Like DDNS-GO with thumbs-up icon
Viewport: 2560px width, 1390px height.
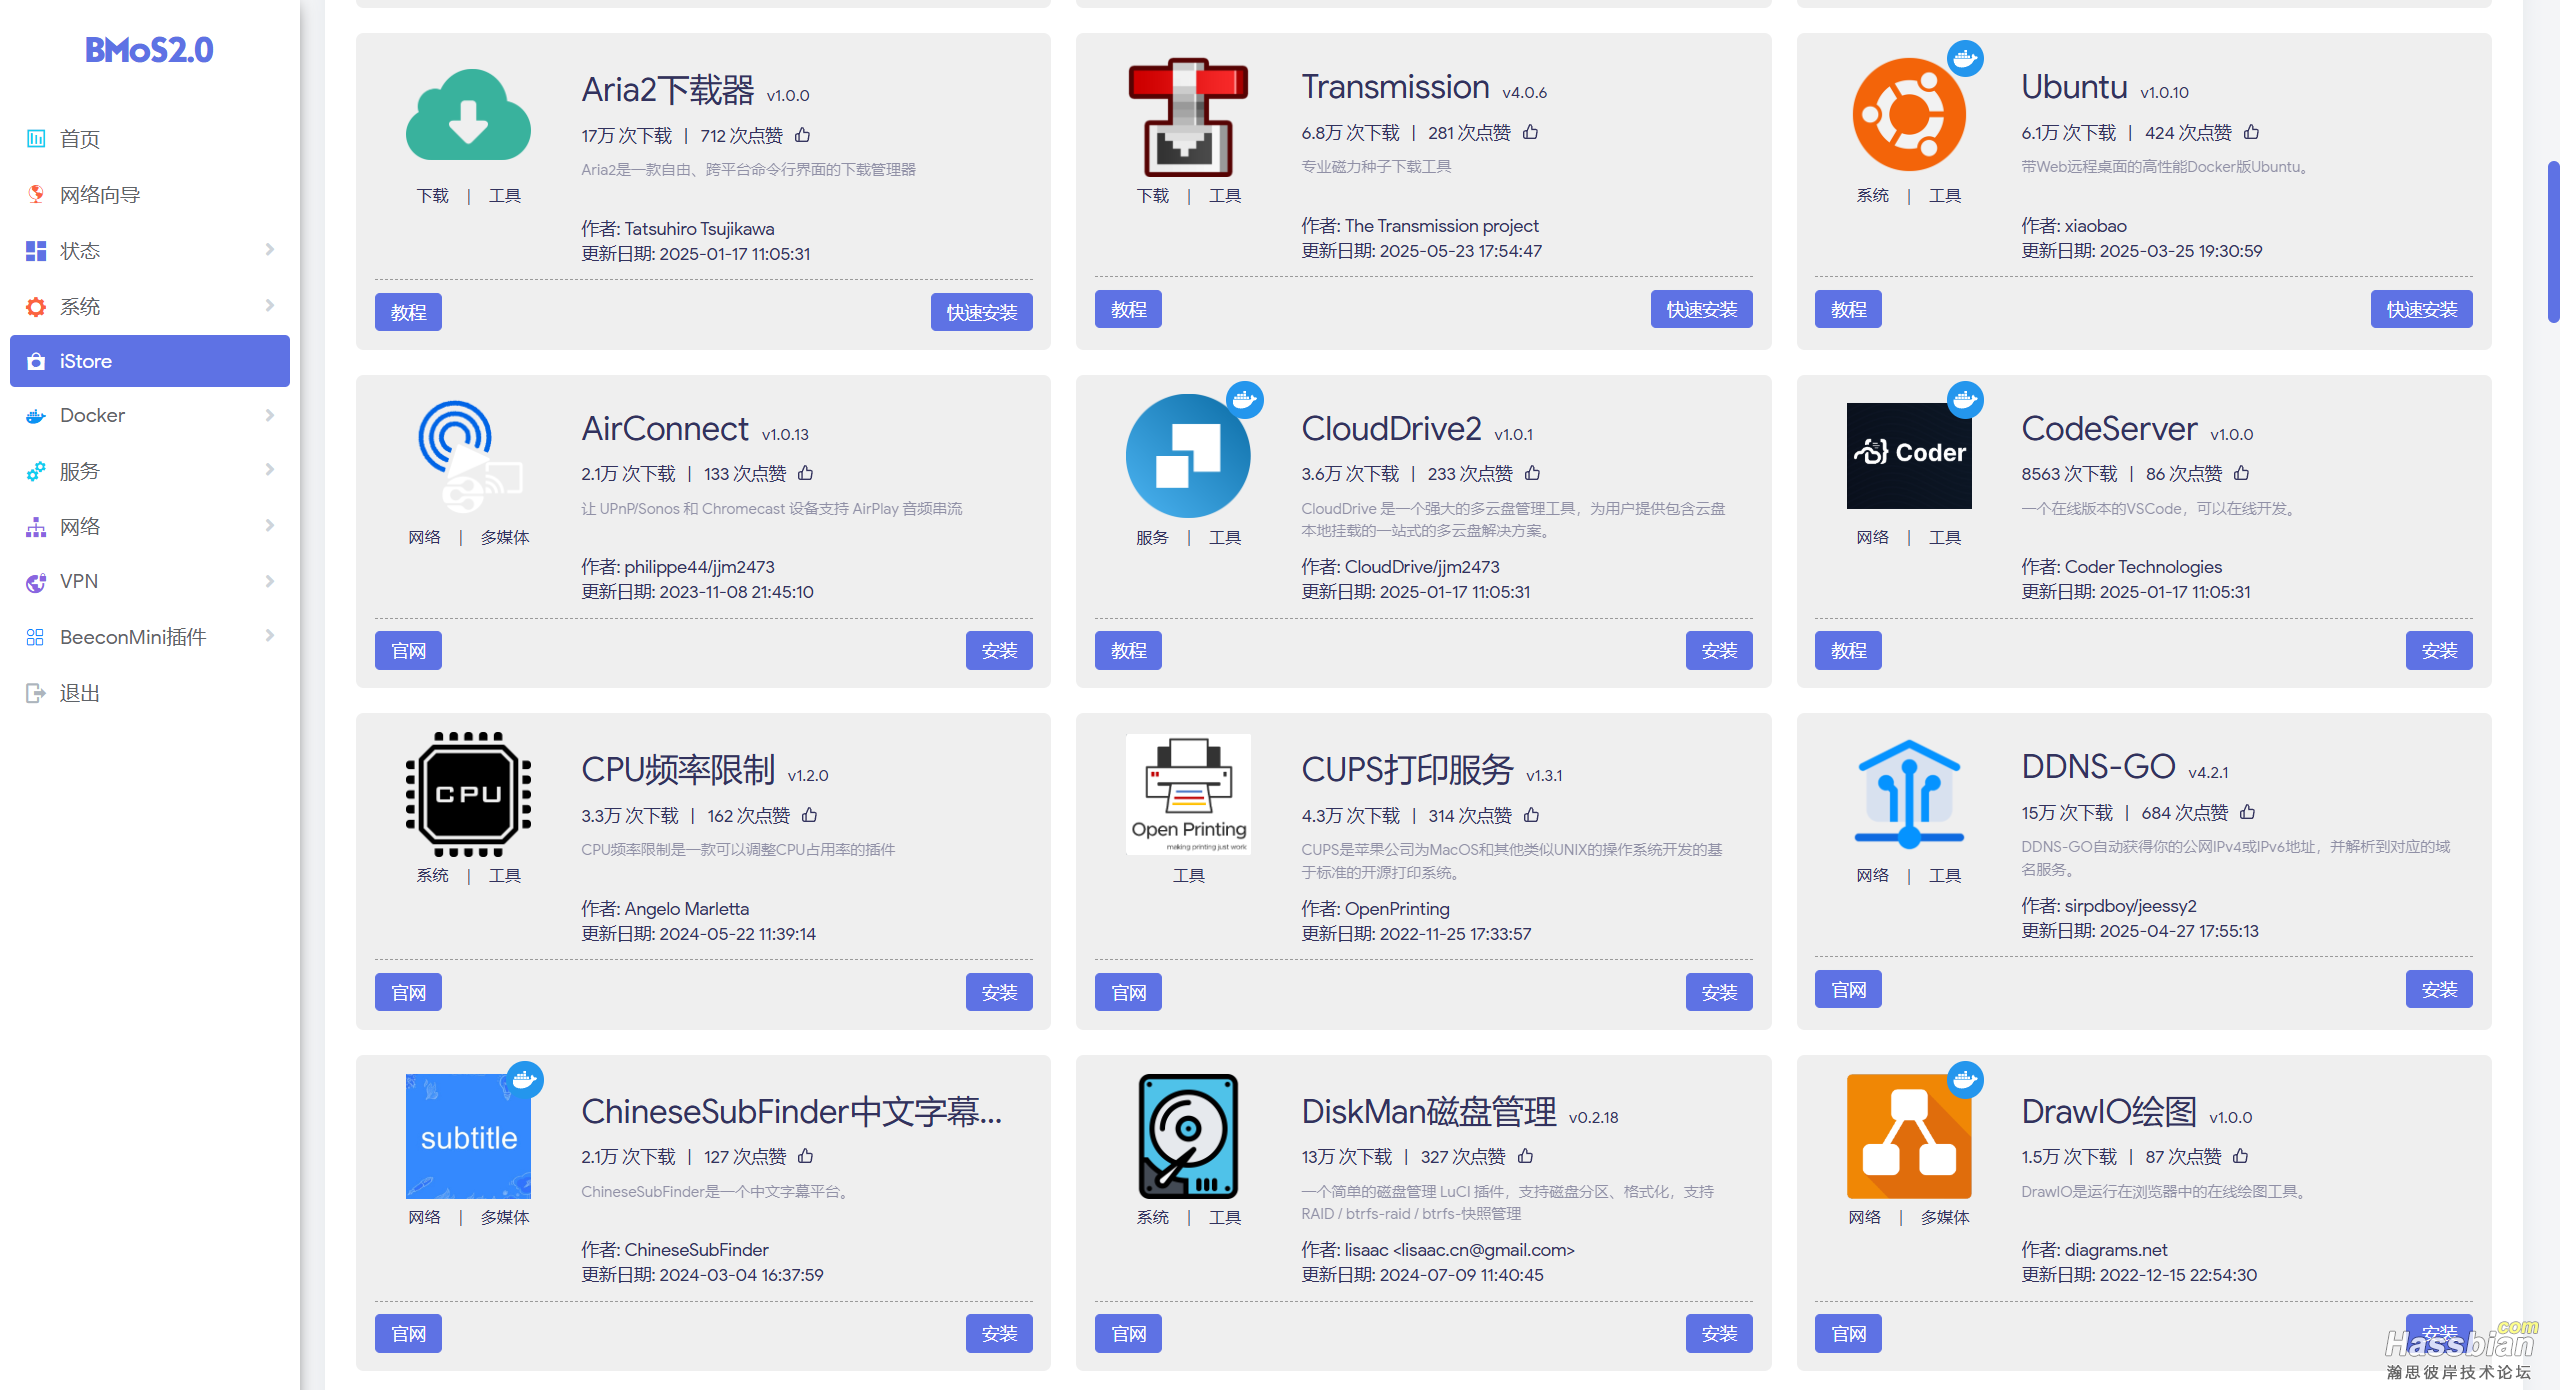pos(2247,812)
